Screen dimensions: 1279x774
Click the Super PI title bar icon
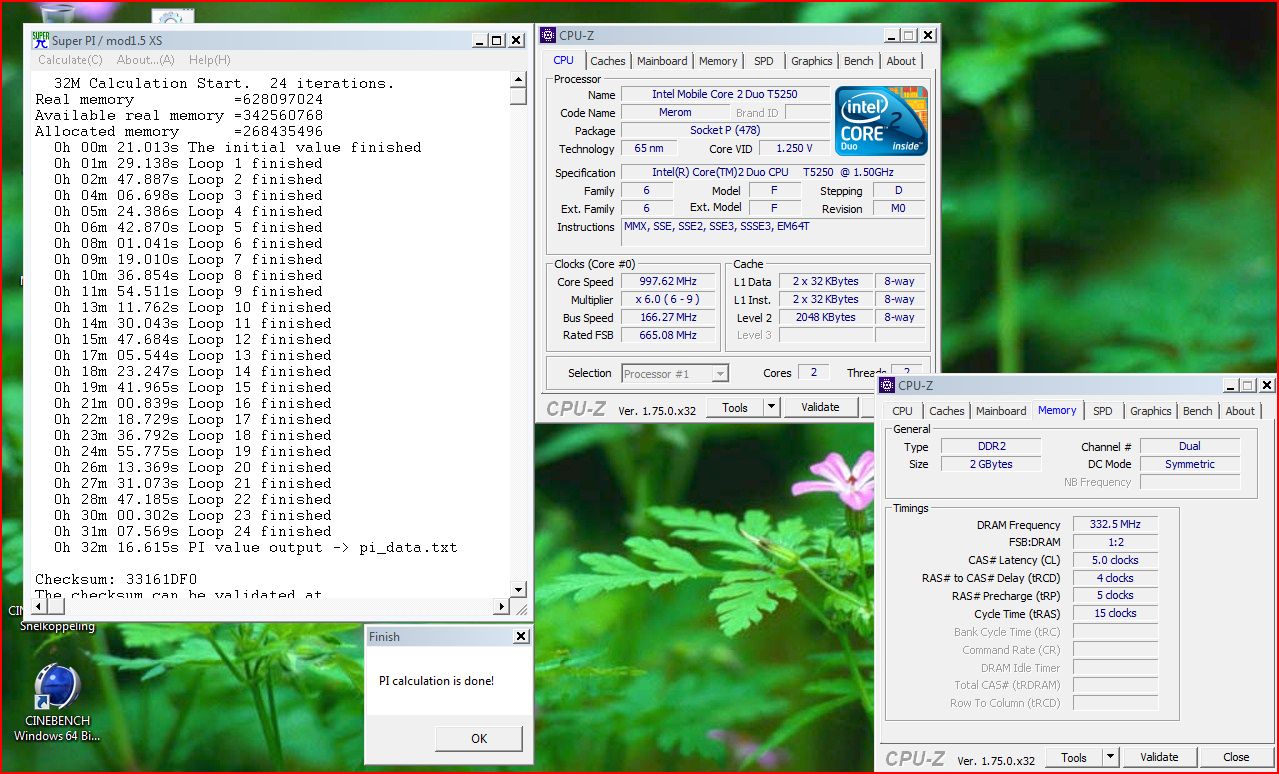coord(40,40)
